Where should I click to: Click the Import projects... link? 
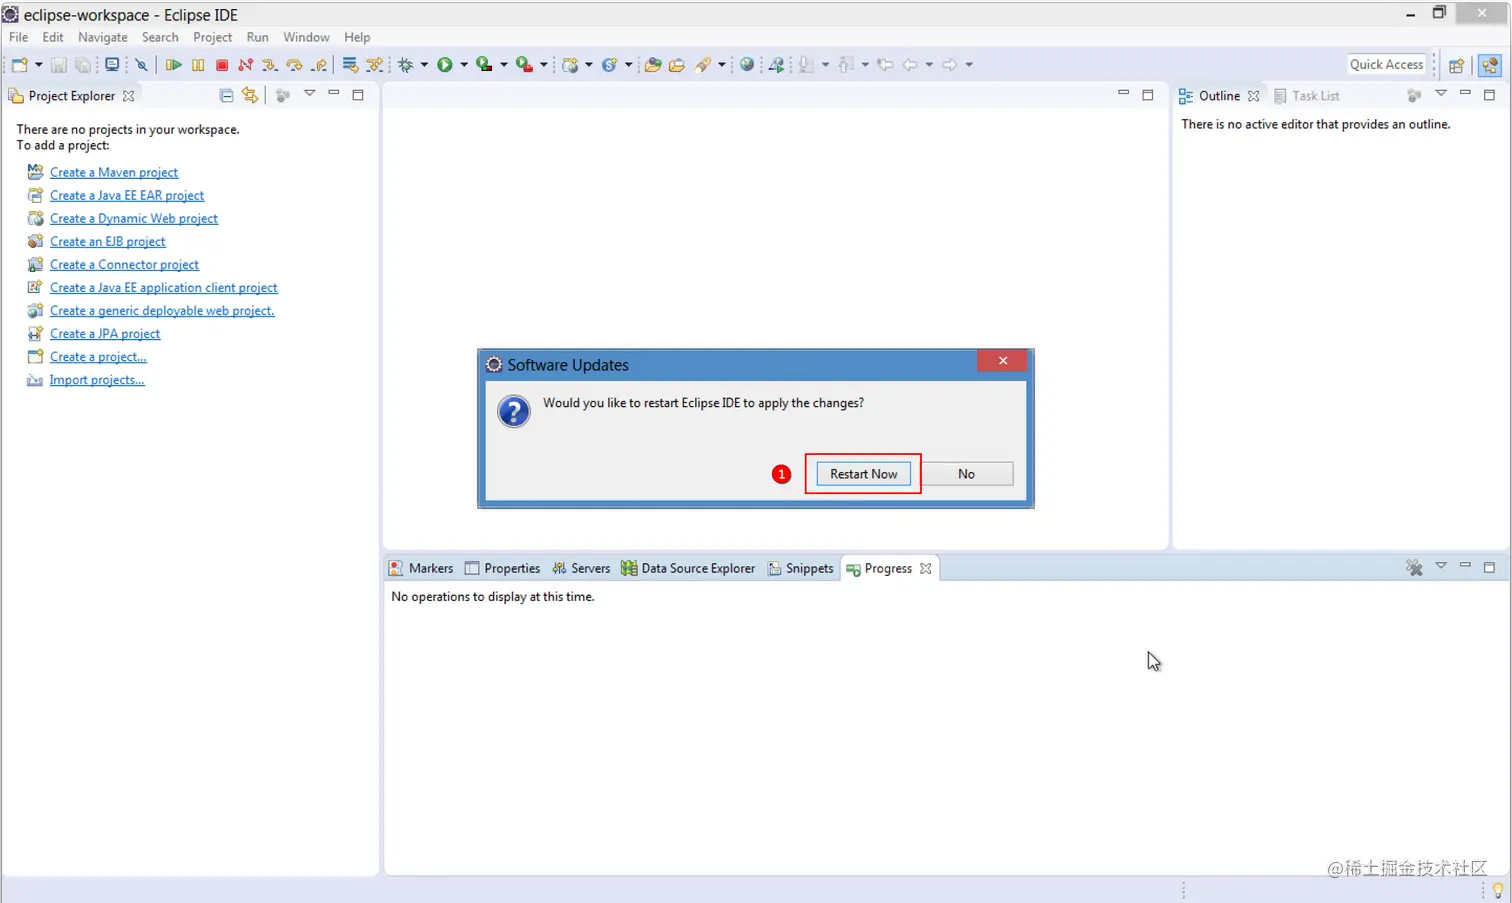[97, 380]
